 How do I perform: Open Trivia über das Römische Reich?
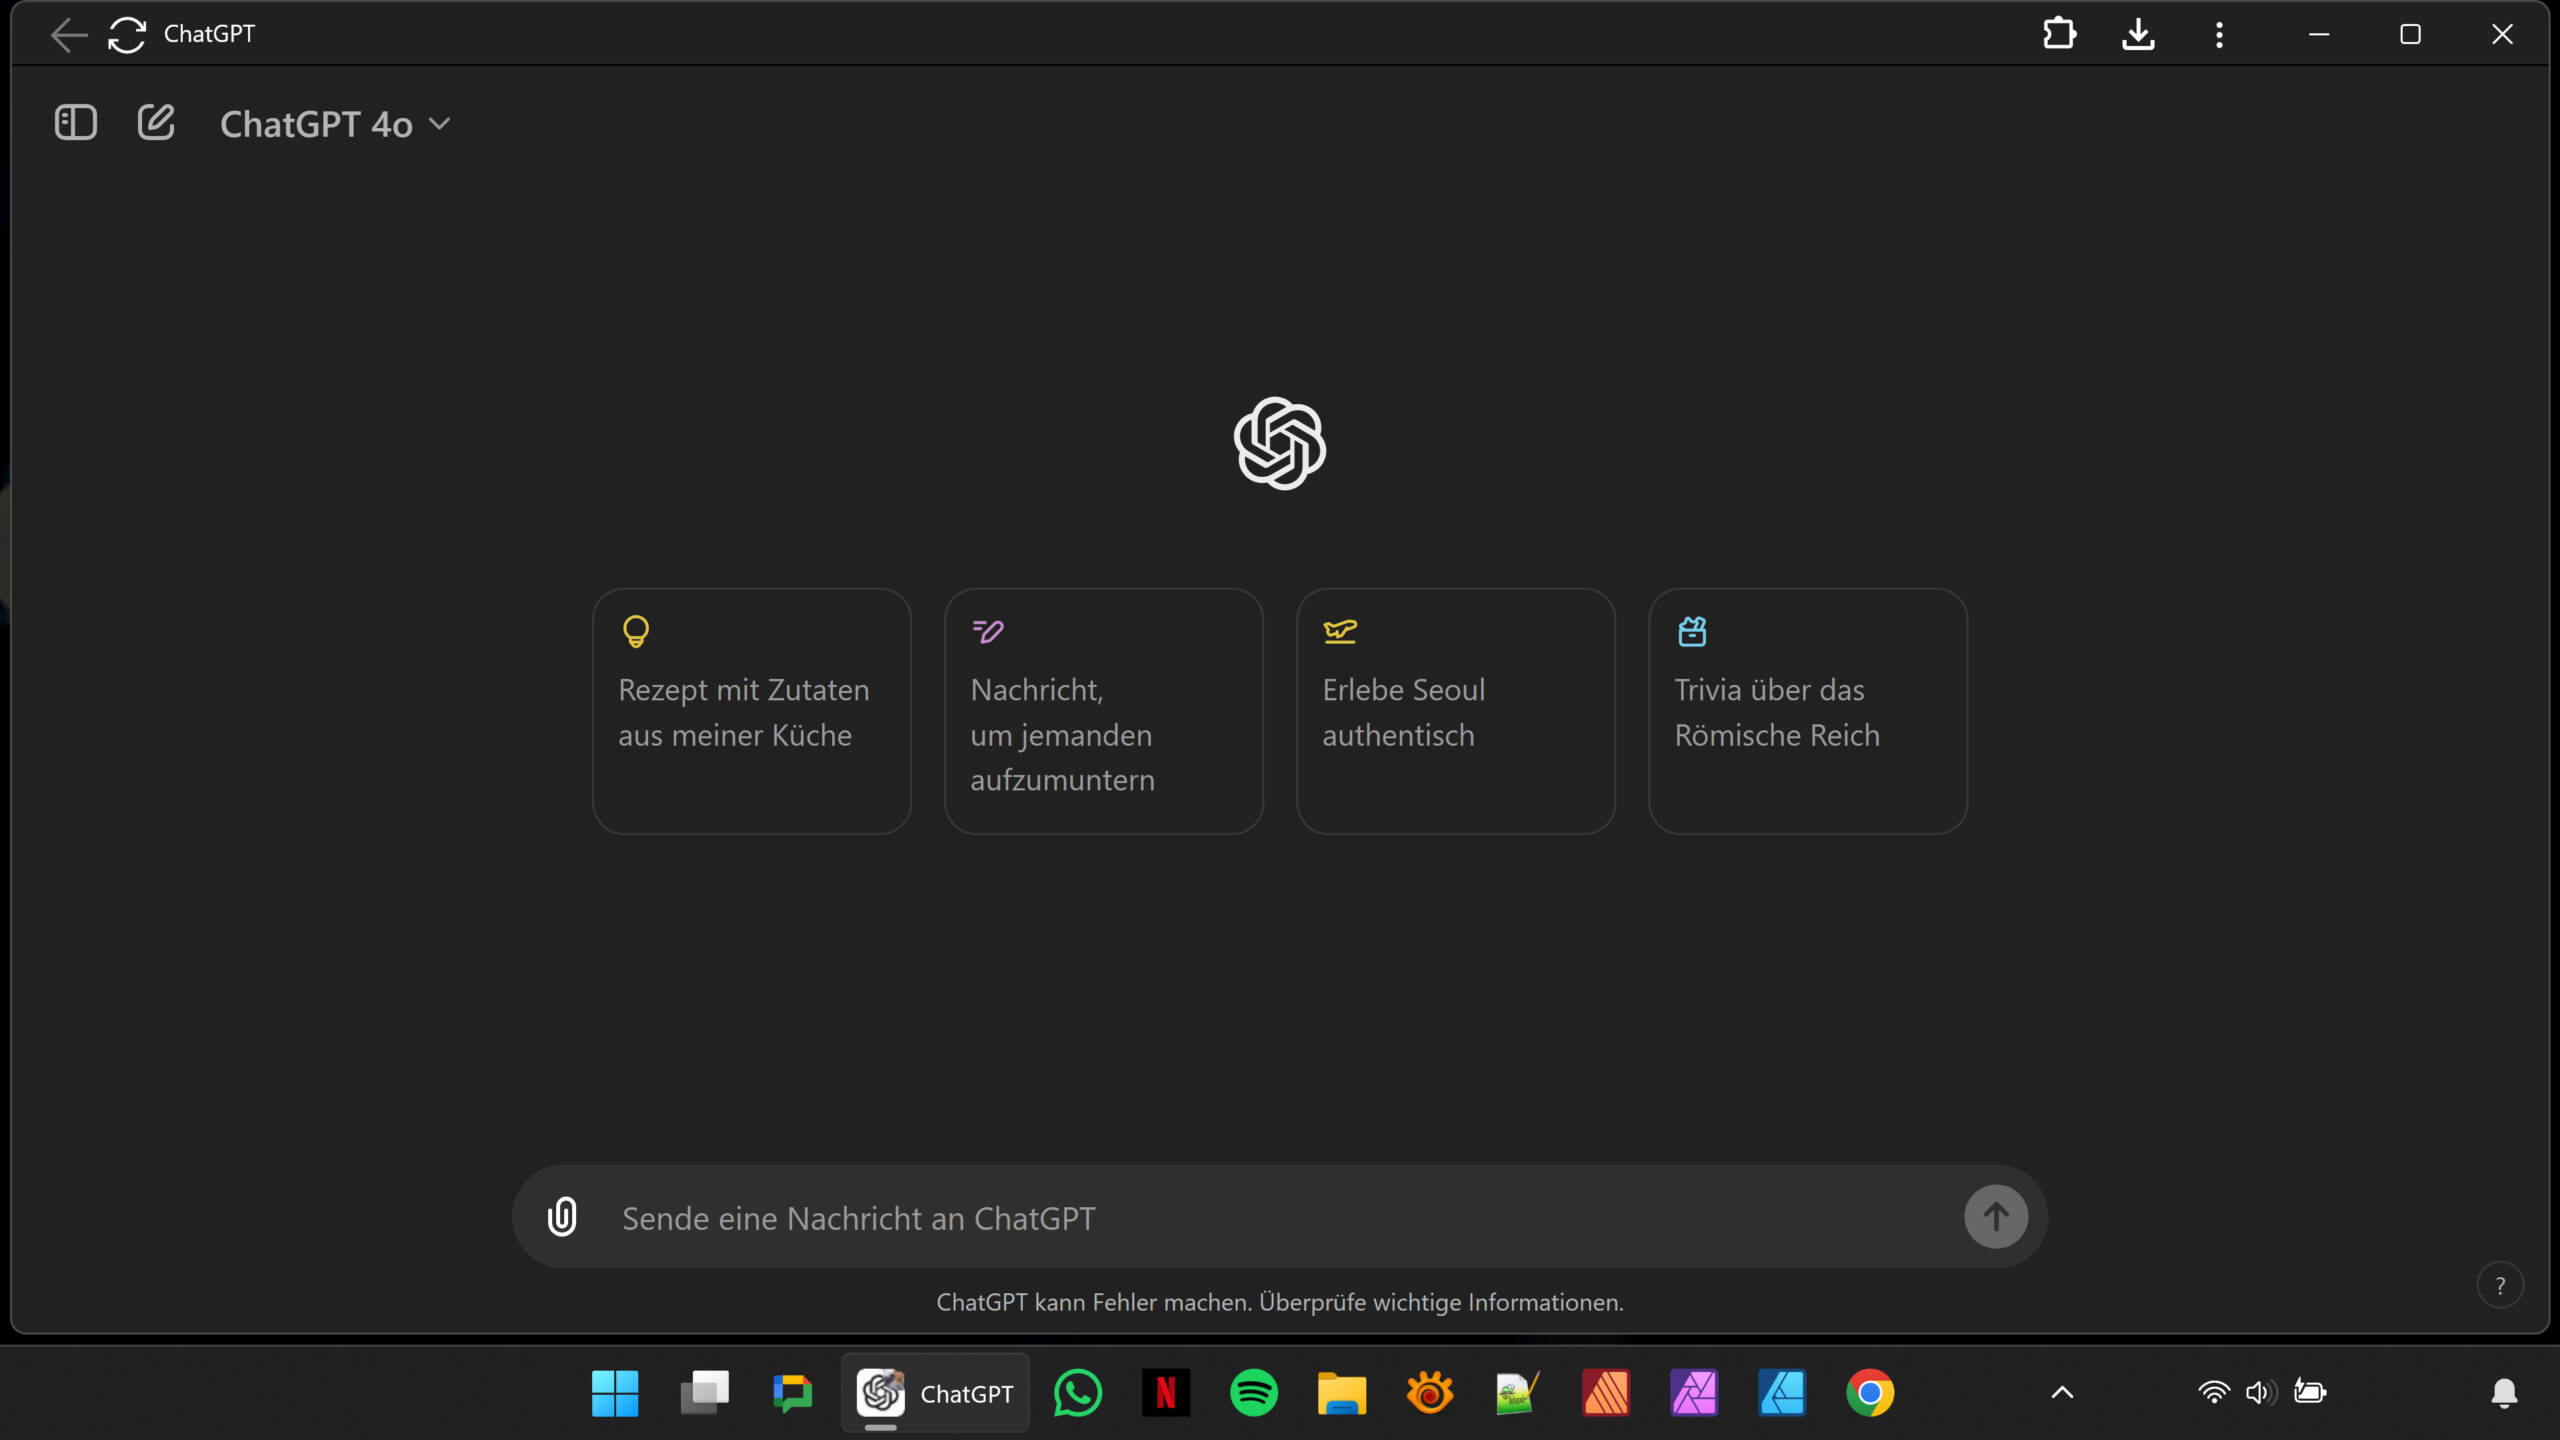(x=1807, y=710)
